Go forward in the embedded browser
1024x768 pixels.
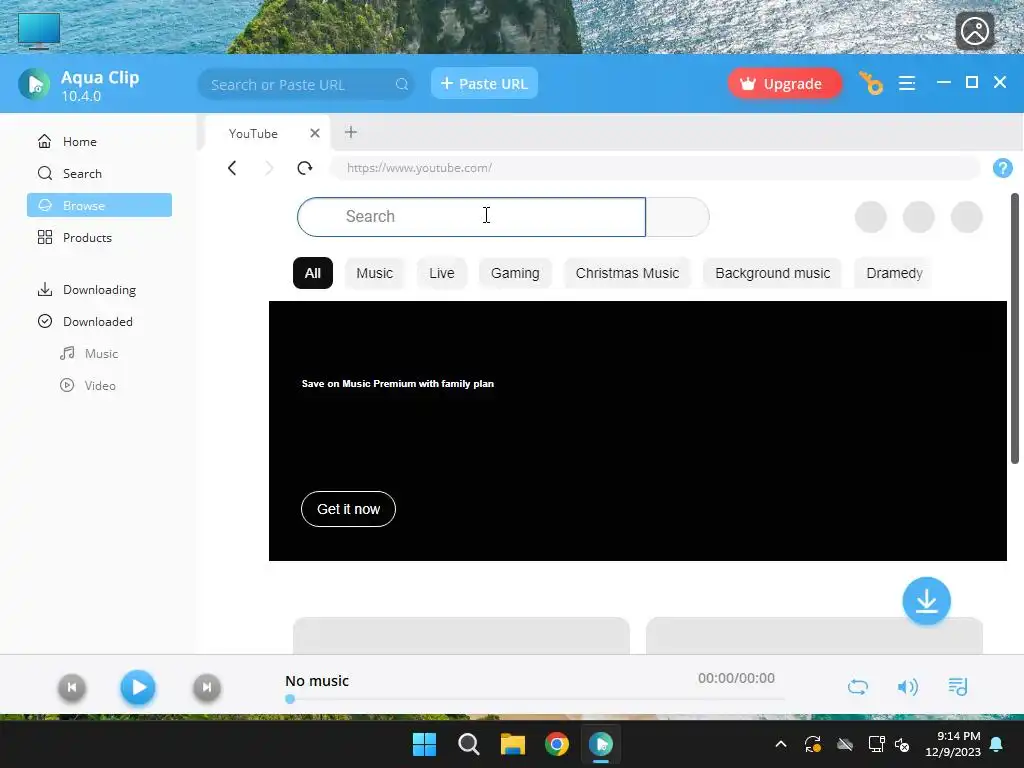pyautogui.click(x=268, y=168)
